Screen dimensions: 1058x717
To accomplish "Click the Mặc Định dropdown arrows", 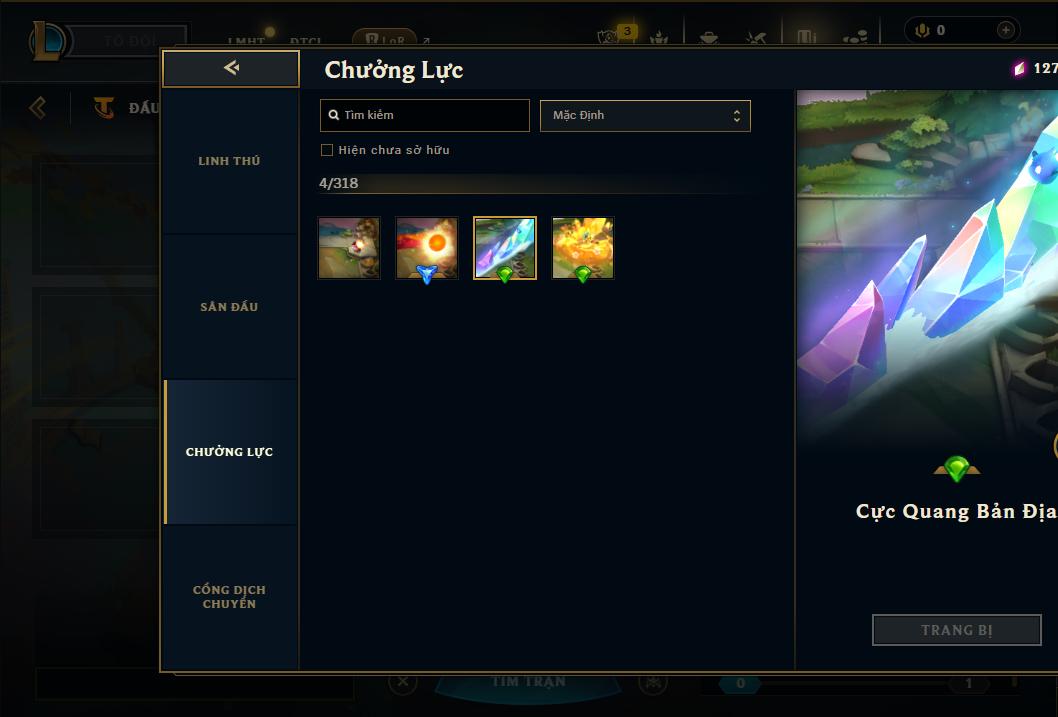I will pos(737,115).
